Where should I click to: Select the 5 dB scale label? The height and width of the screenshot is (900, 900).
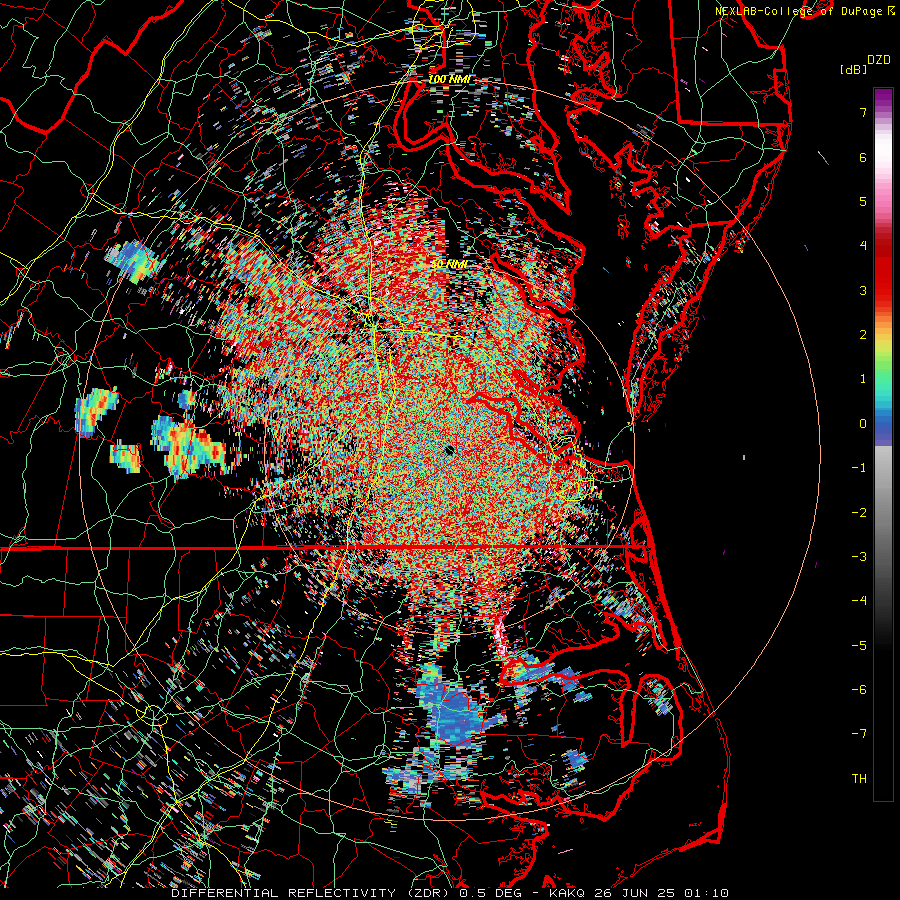863,201
